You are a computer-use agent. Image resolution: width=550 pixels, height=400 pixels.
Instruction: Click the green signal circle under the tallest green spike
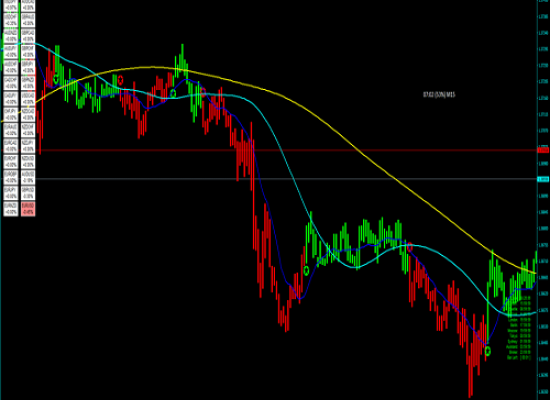pyautogui.click(x=173, y=93)
